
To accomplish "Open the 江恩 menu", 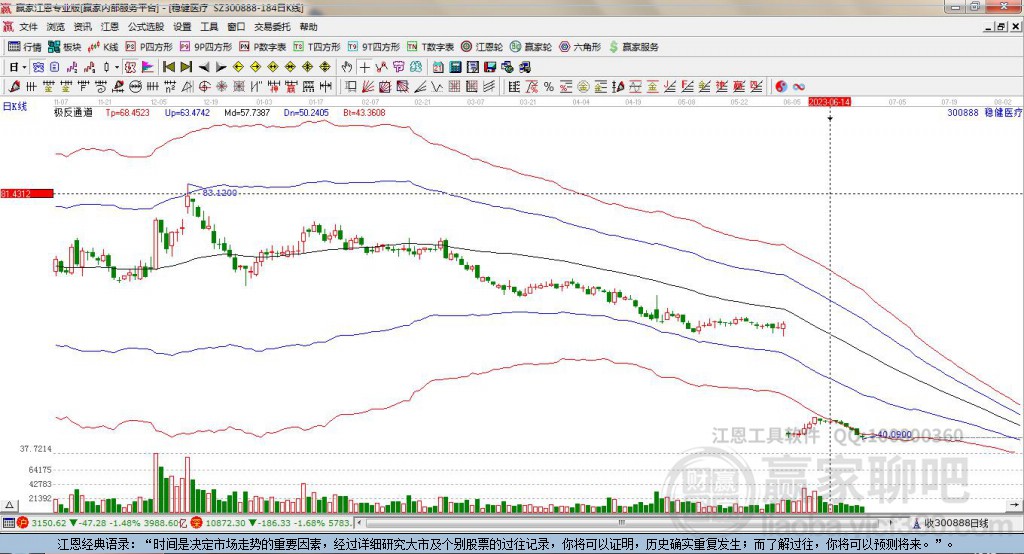I will click(x=110, y=27).
